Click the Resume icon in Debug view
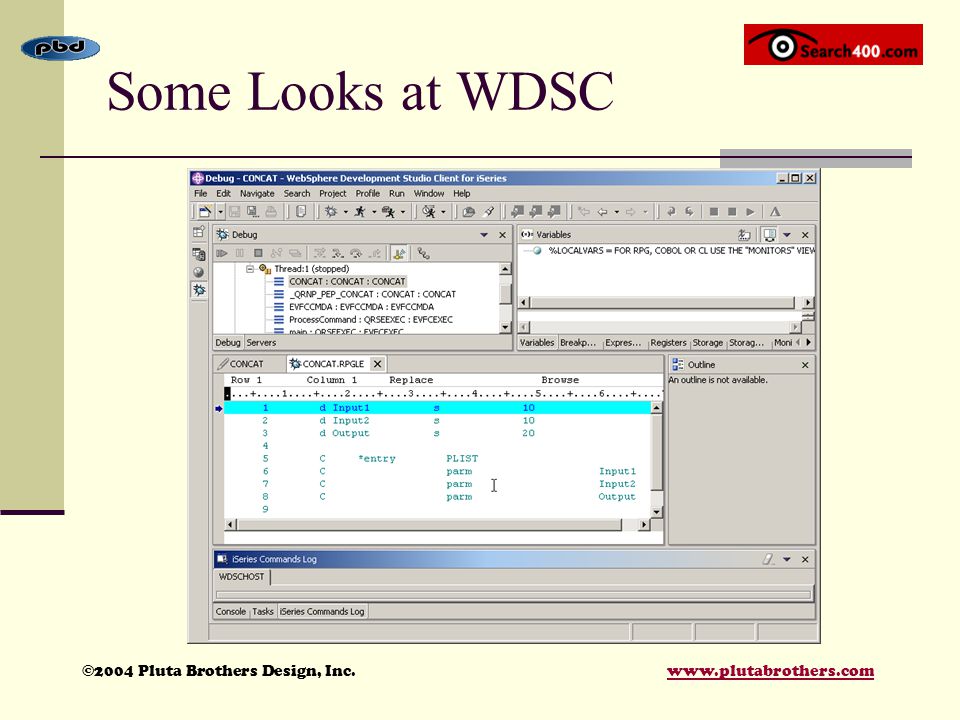The width and height of the screenshot is (960, 720). (222, 253)
